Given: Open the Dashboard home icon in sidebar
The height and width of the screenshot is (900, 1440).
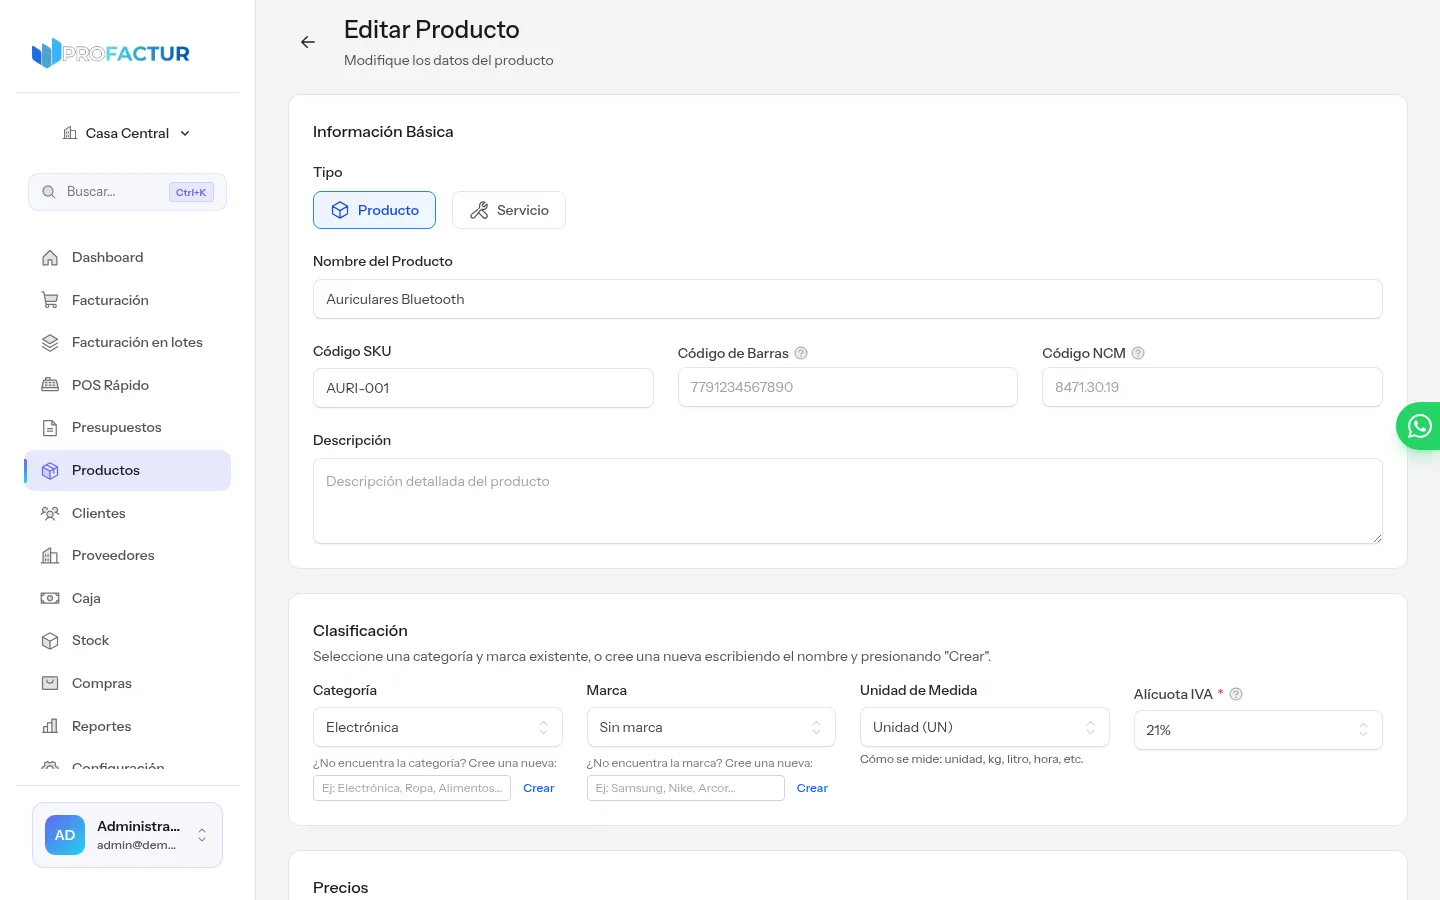Looking at the screenshot, I should pyautogui.click(x=50, y=258).
